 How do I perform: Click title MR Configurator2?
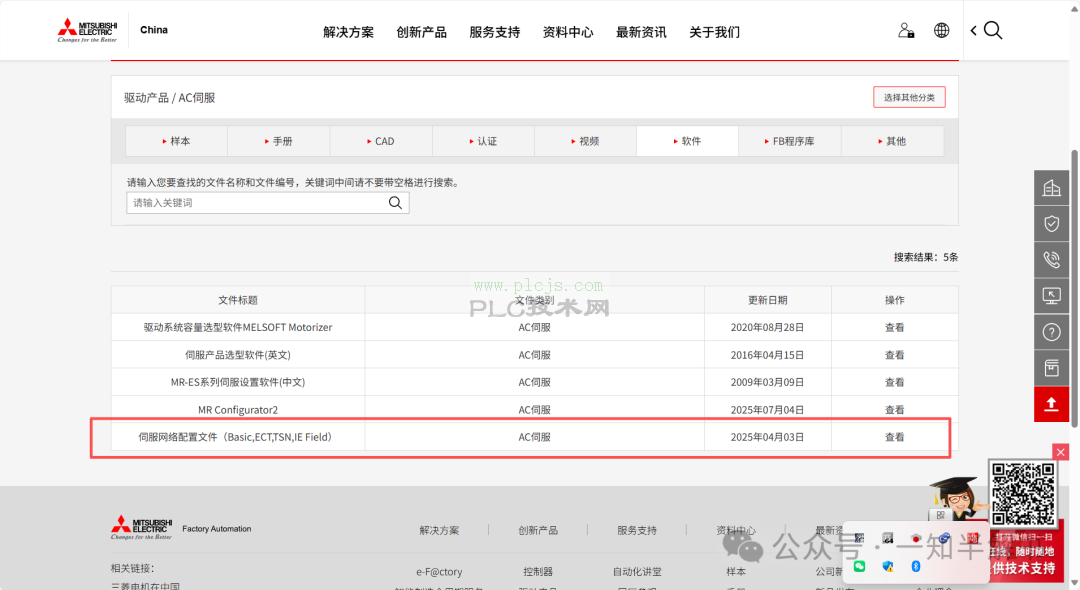238,410
